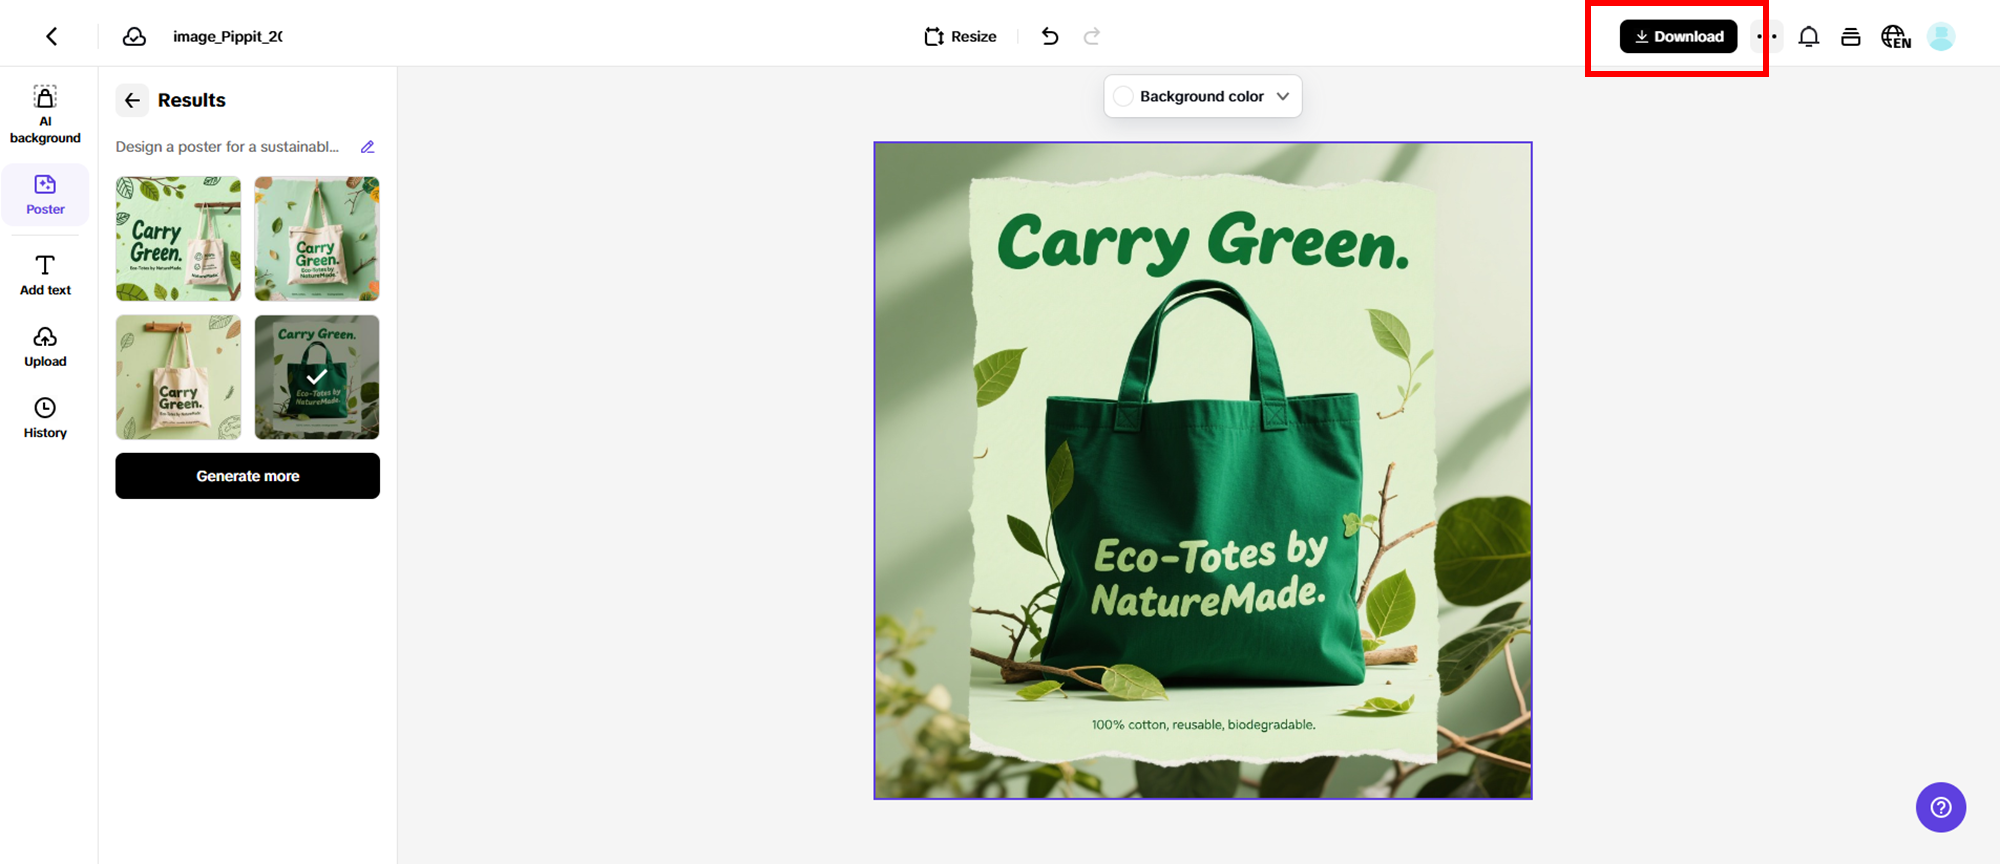Screen dimensions: 2000x864
Task: Open notifications bell
Action: (1809, 37)
